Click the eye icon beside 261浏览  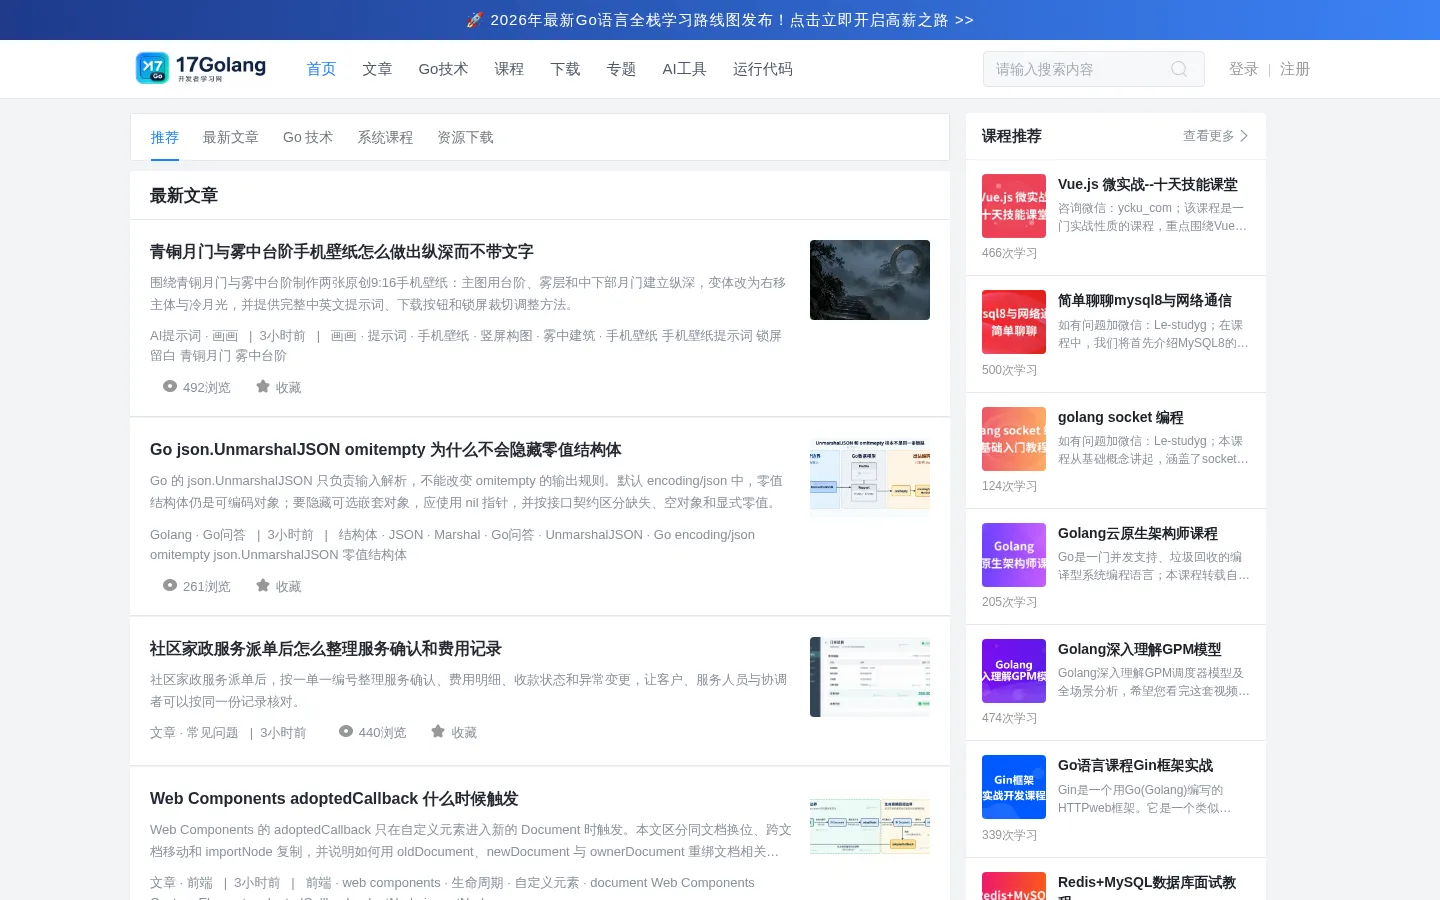[170, 585]
